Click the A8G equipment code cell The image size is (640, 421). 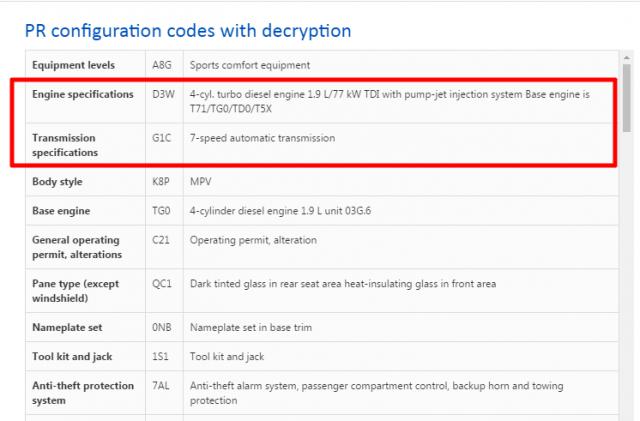coord(162,65)
